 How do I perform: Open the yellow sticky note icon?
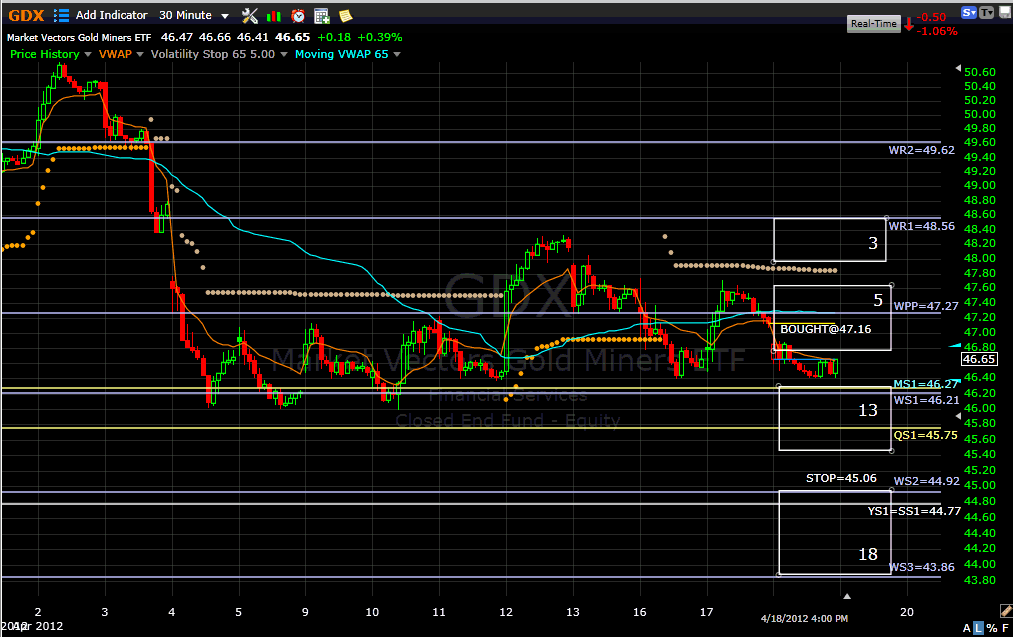(x=345, y=15)
